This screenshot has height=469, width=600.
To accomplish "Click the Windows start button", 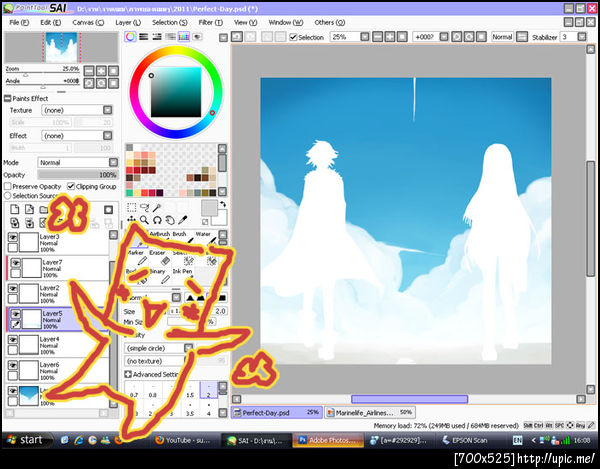I will point(26,440).
